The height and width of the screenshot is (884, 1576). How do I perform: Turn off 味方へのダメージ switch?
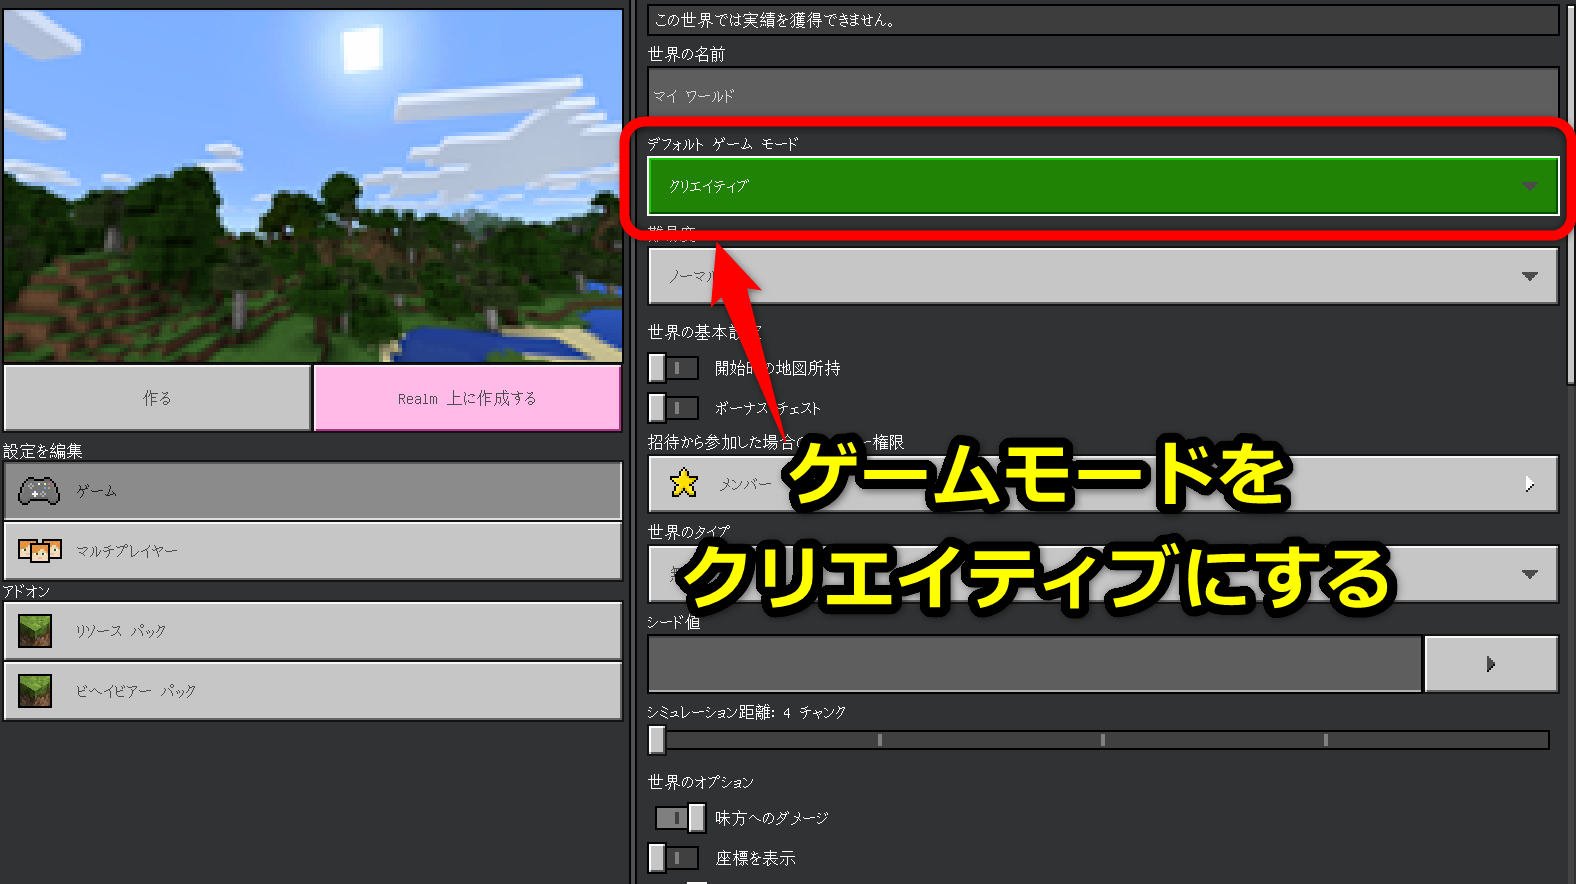(680, 818)
